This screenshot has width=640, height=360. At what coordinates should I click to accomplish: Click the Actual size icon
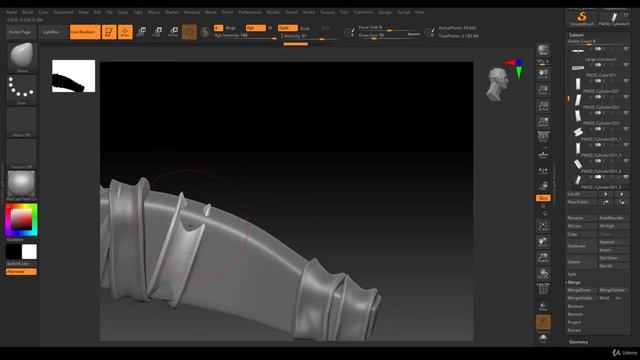point(543,106)
